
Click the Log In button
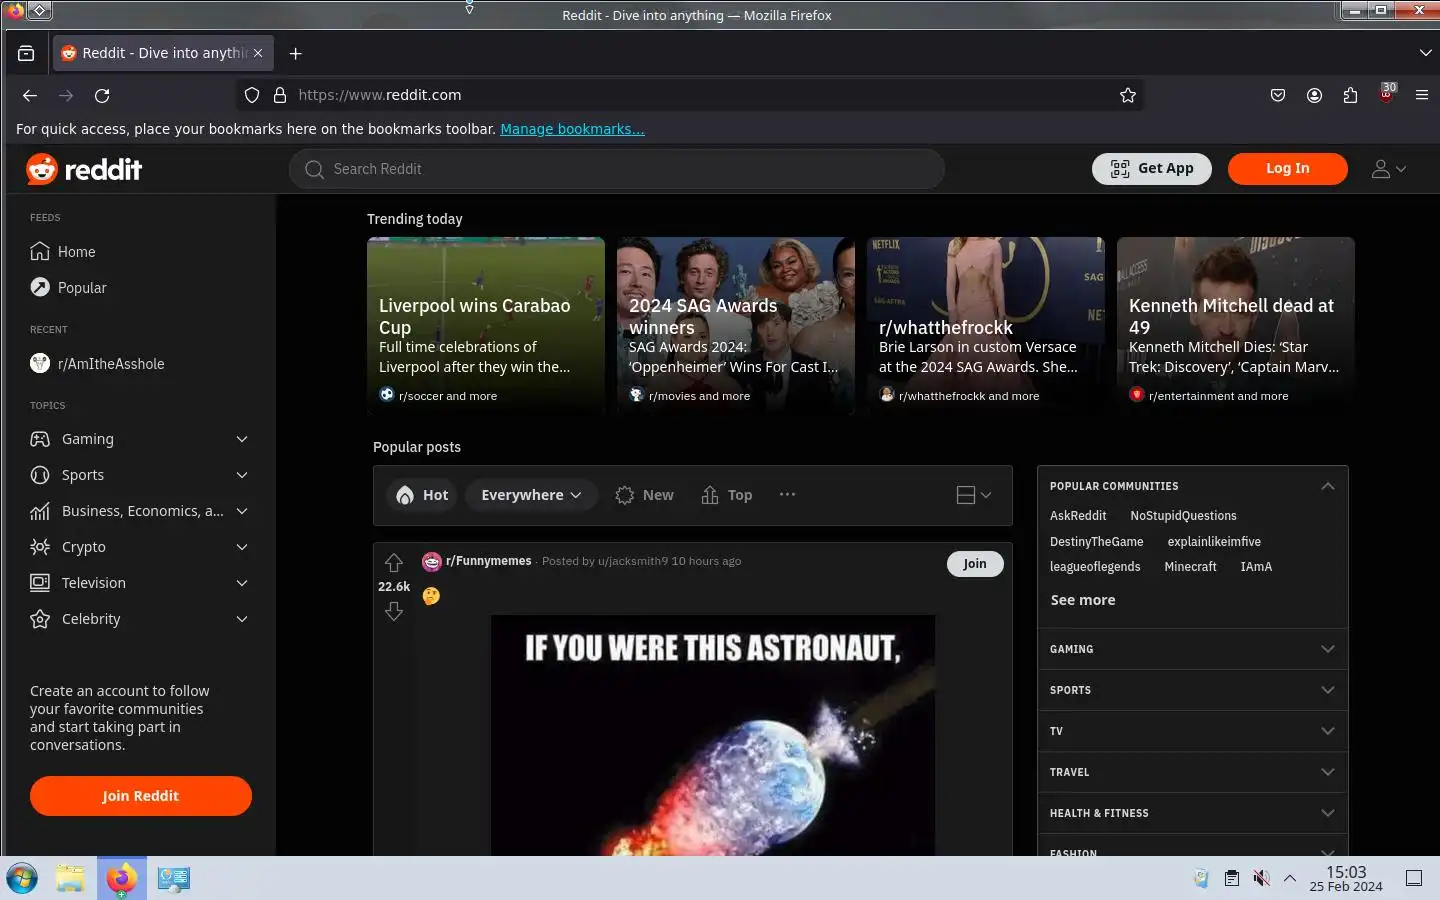click(x=1288, y=169)
